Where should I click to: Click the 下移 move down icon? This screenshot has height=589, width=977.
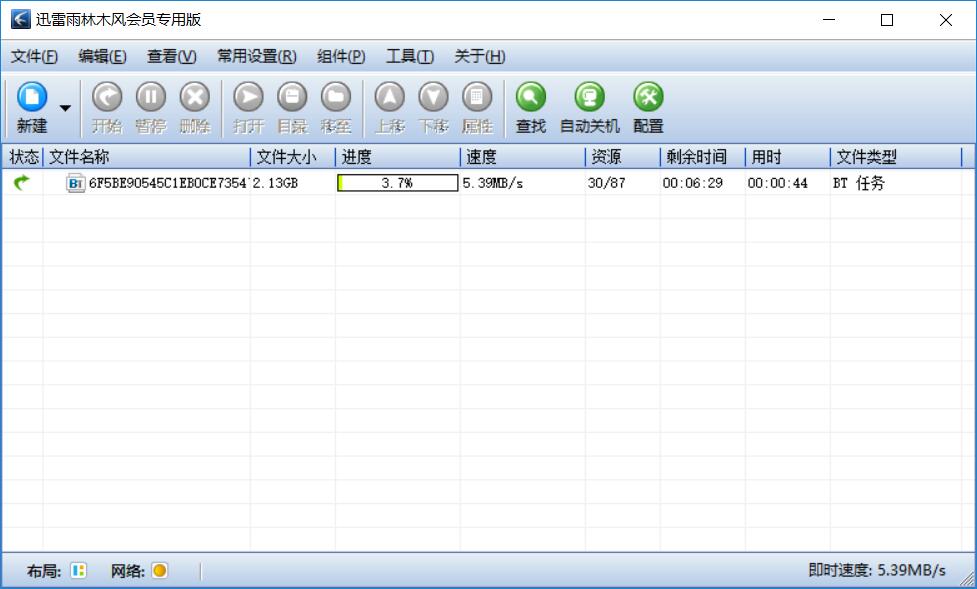tap(434, 97)
